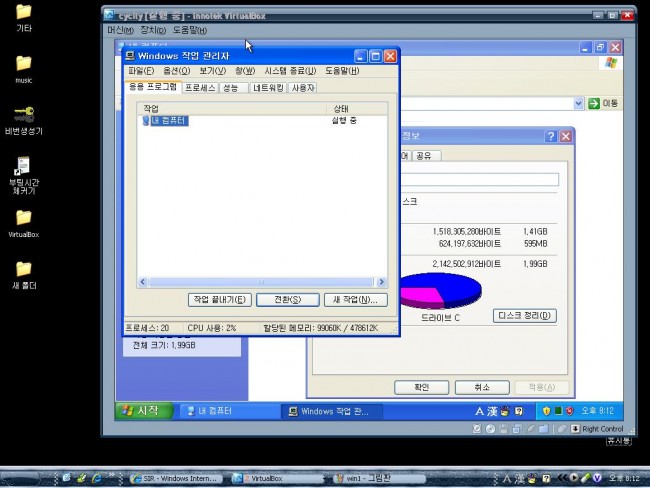Click the red shield icon in guest tray

coord(570,411)
